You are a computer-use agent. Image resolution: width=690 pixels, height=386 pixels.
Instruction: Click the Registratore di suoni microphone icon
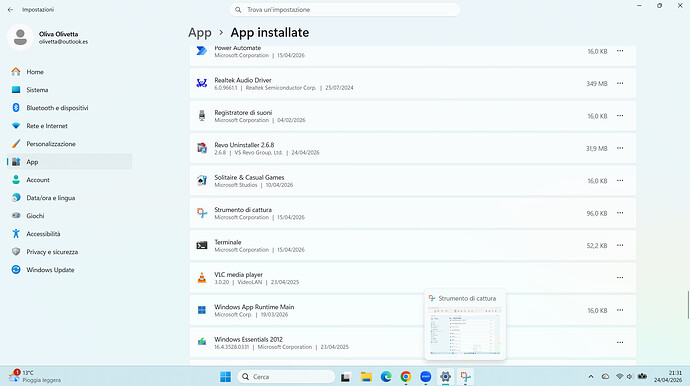pos(202,116)
